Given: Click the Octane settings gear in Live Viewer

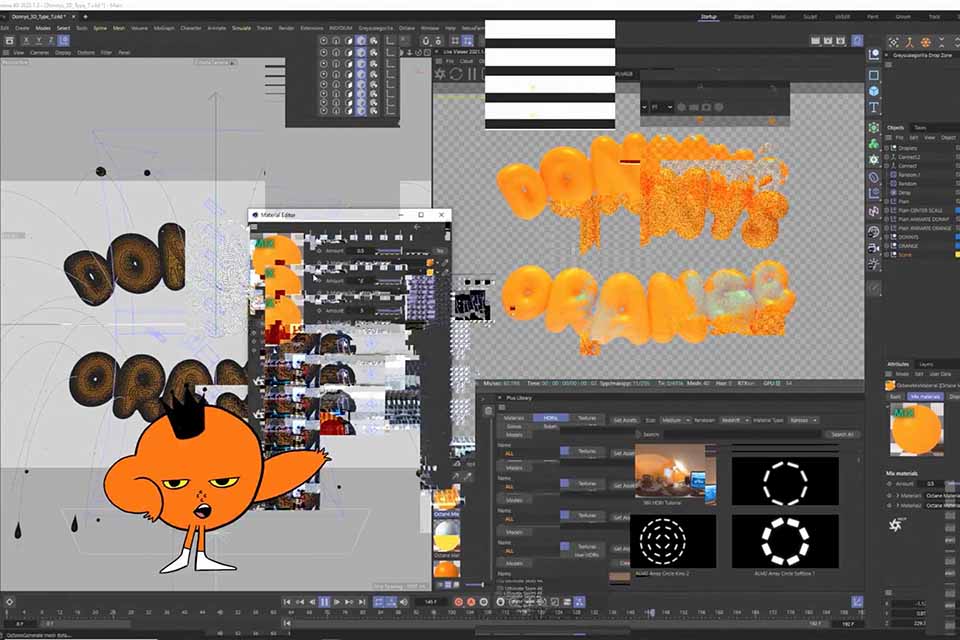Looking at the screenshot, I should pos(440,74).
